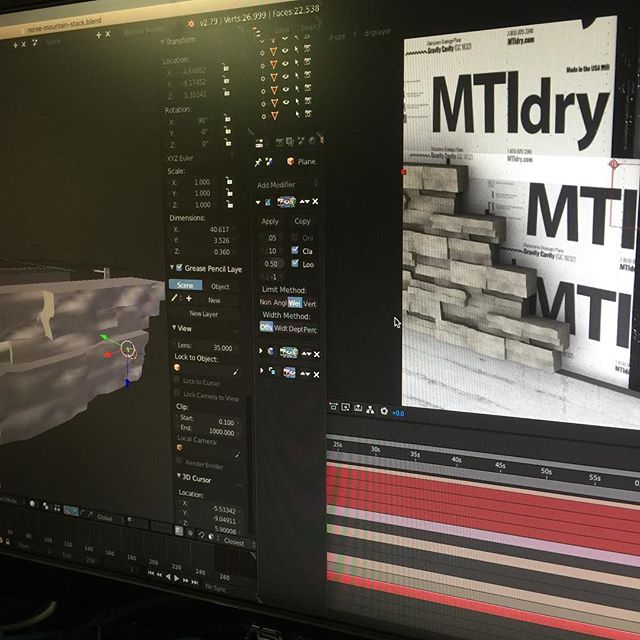
Task: Move the Bevel modifier up the stack
Action: 302,201
